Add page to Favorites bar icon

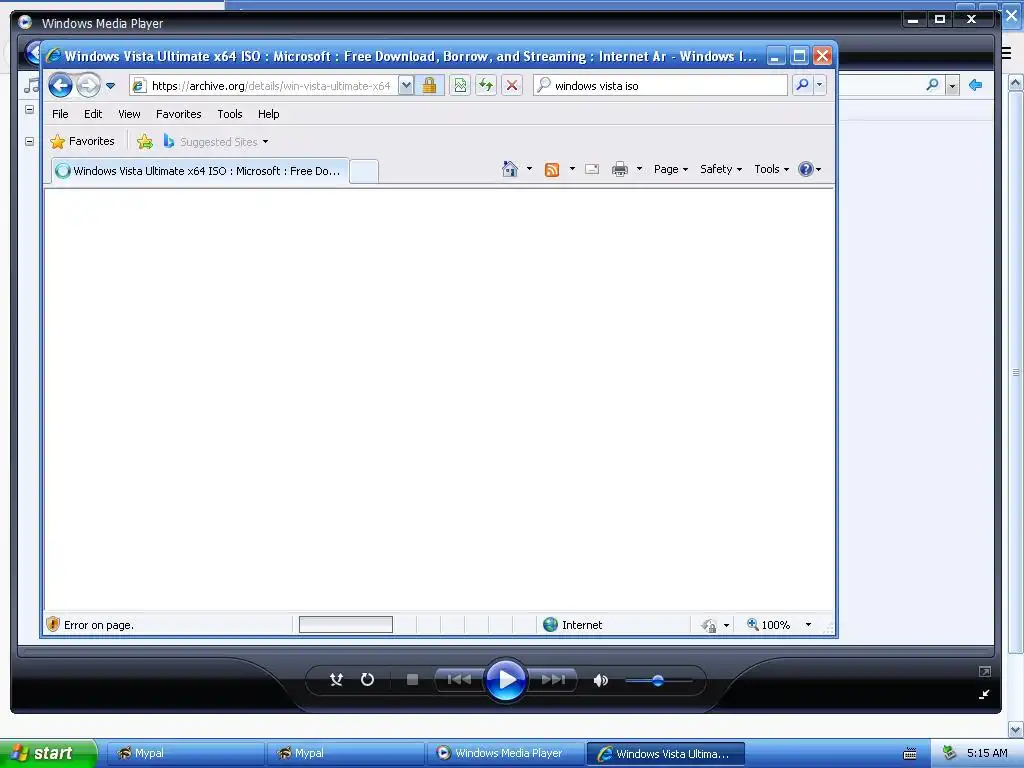point(145,141)
